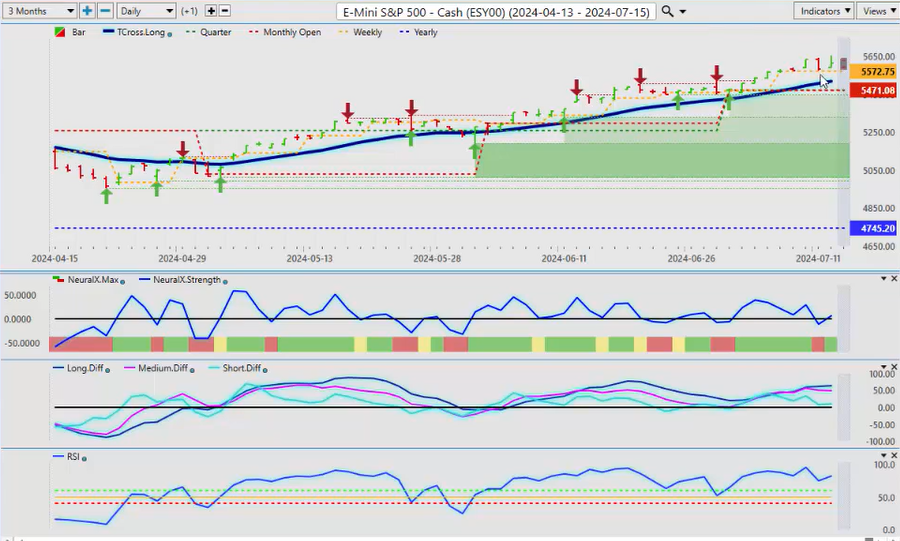The height and width of the screenshot is (541, 900).
Task: Click the Monthly Open legend entry
Action: (292, 32)
